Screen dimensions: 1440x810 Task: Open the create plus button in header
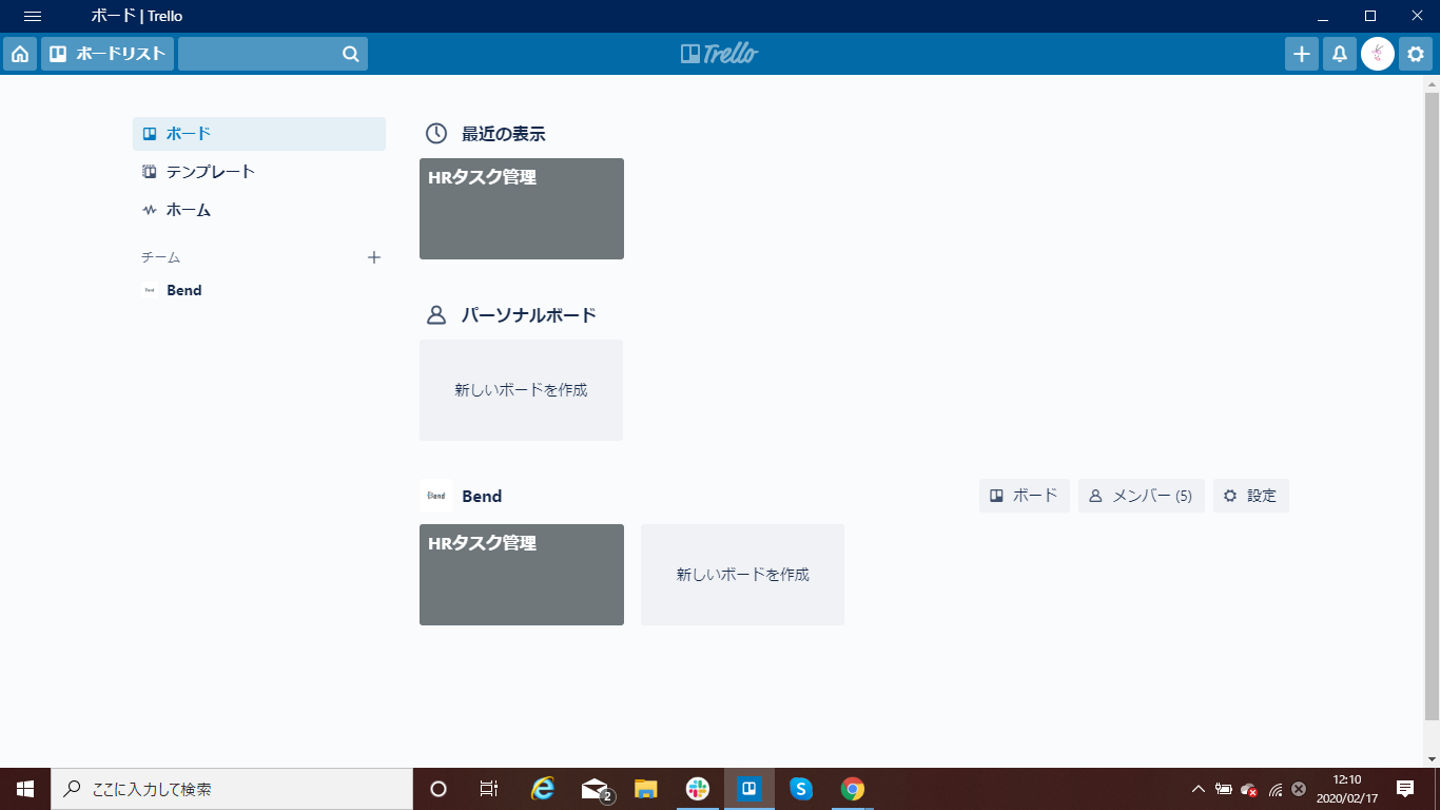1301,54
